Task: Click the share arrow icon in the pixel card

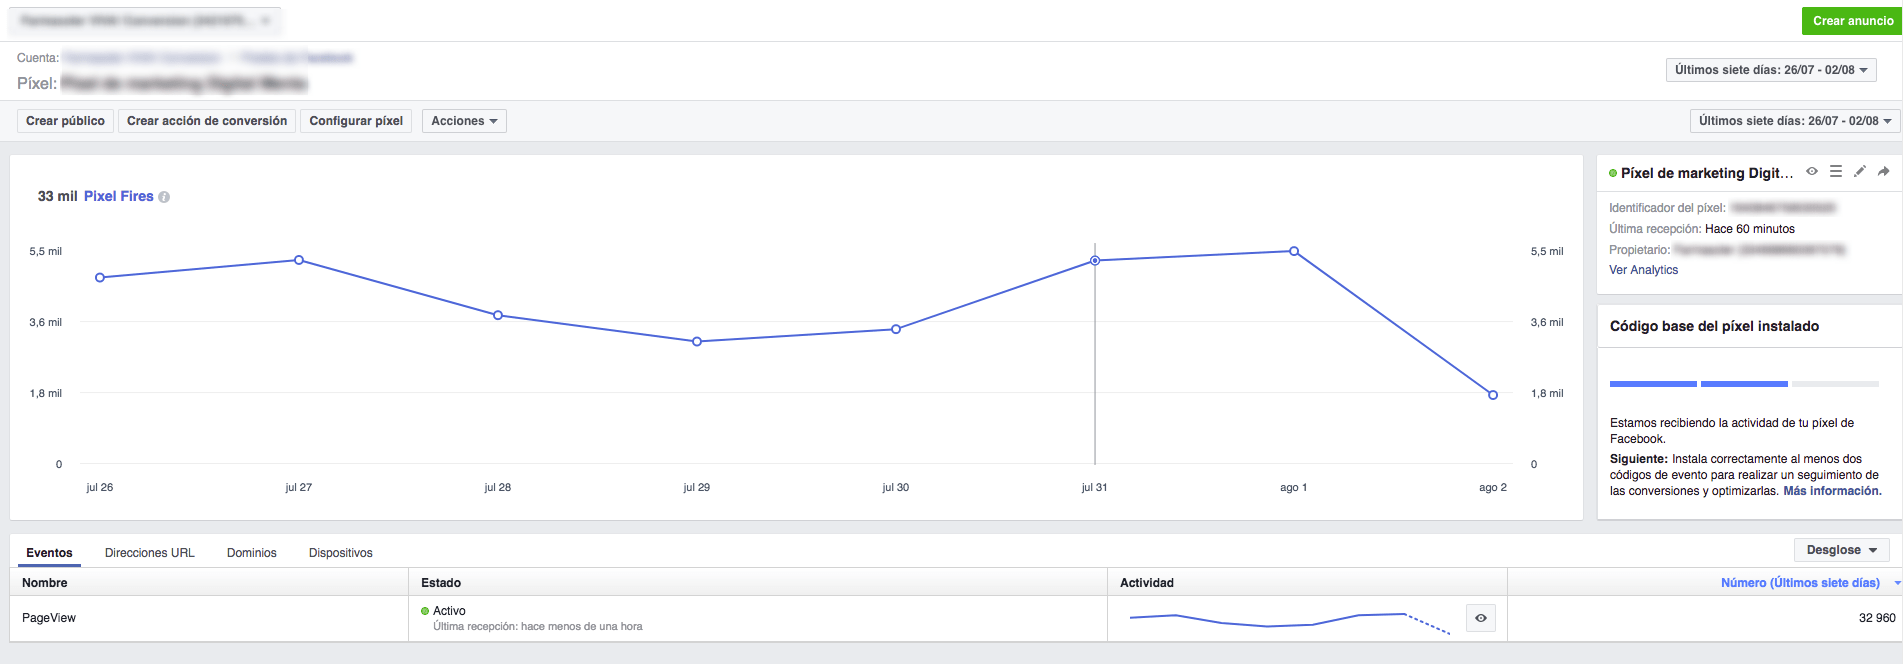Action: coord(1884,172)
